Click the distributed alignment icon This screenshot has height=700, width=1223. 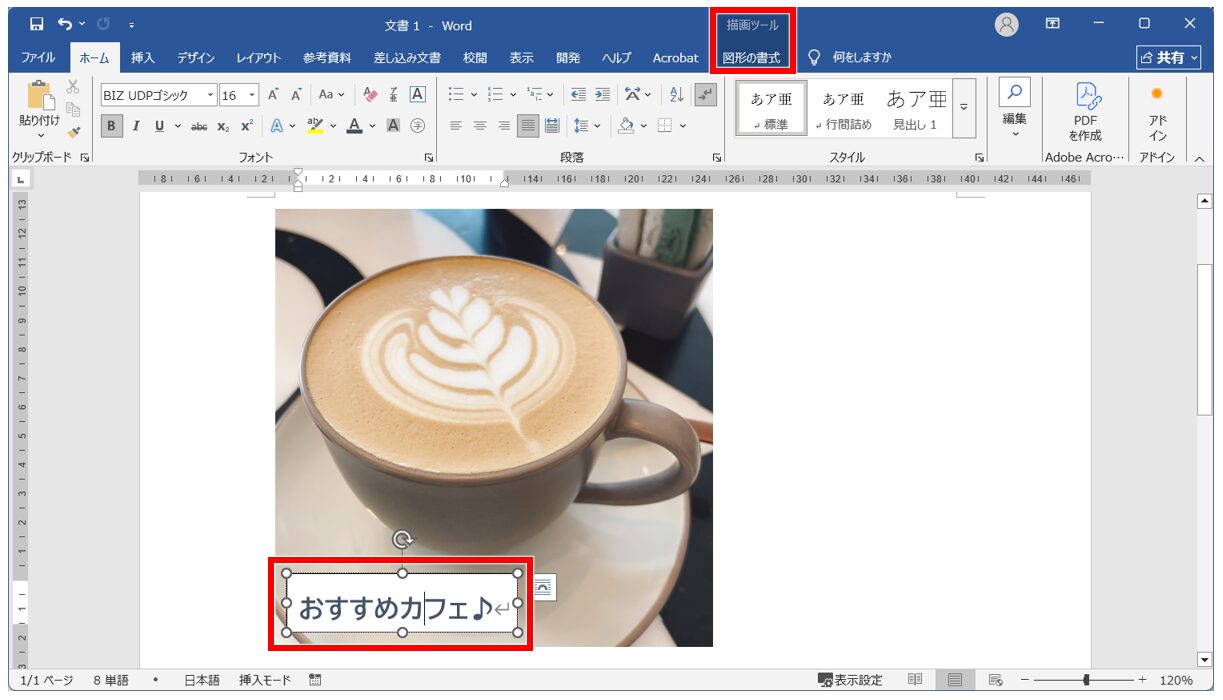553,126
